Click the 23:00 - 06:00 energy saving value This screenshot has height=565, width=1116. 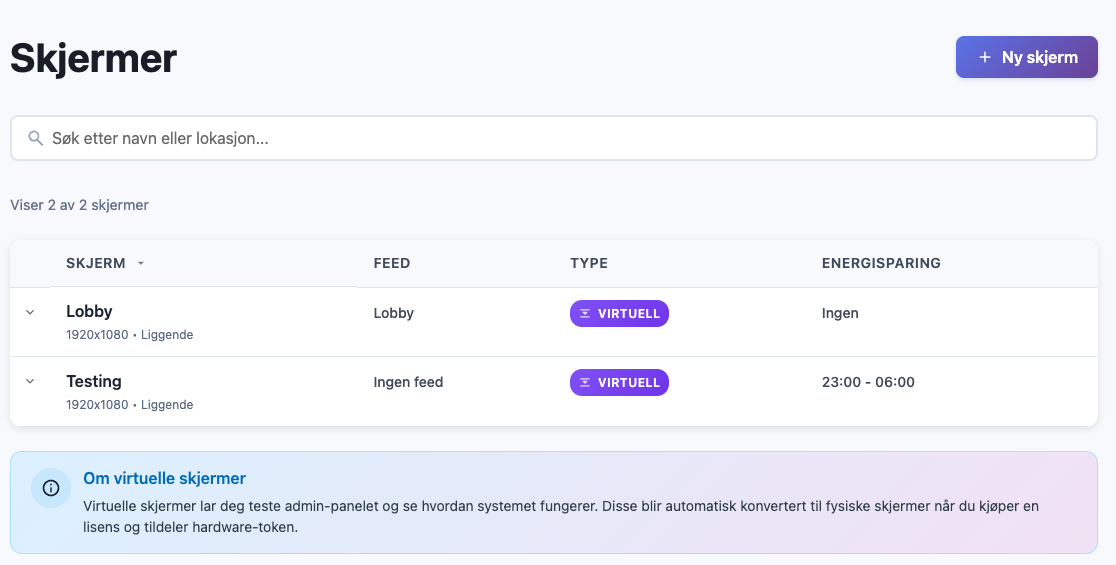pyautogui.click(x=868, y=382)
